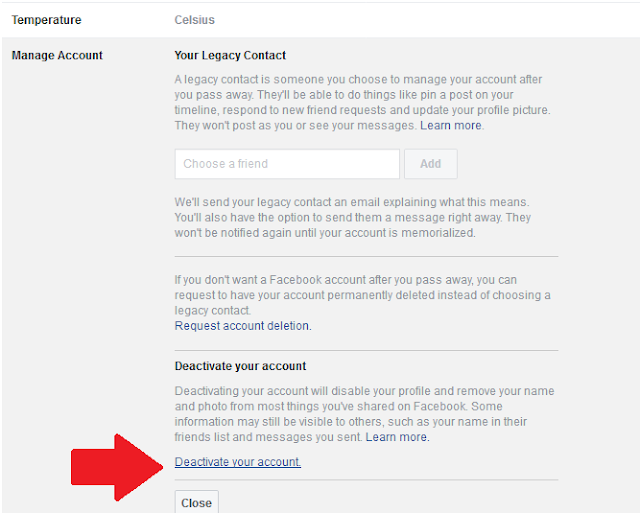Viewport: 640px width, 513px height.
Task: Open Learn more link in deactivation description
Action: point(397,437)
